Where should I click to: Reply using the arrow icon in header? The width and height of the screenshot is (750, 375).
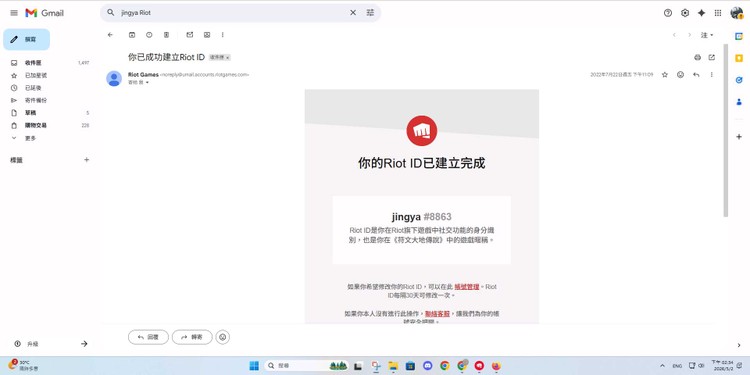[x=696, y=75]
